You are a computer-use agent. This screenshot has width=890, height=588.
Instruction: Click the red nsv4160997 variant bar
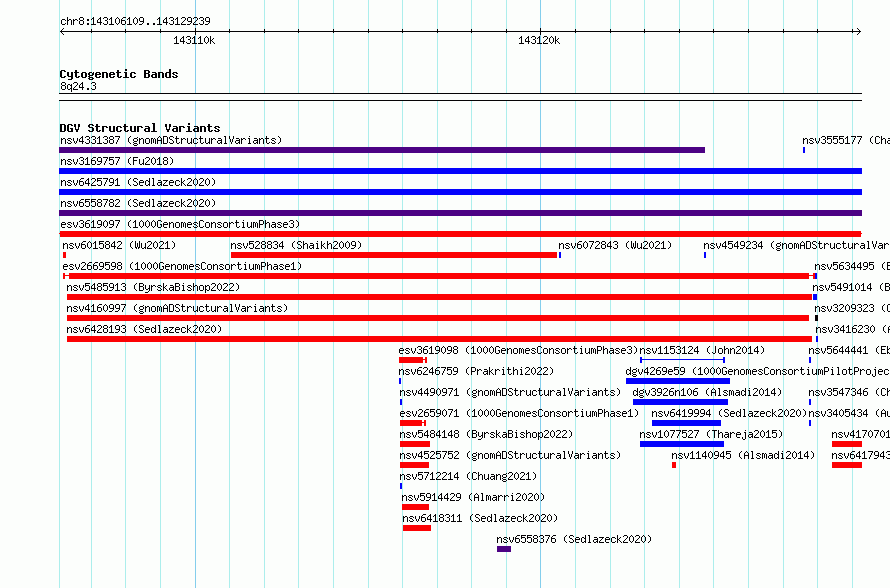(x=438, y=318)
